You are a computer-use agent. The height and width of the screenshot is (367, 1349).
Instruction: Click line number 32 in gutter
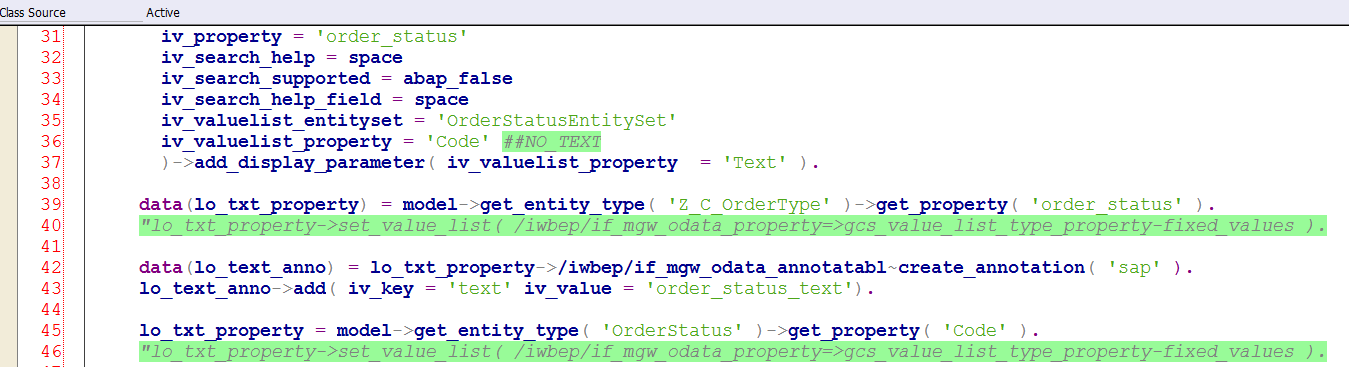[x=52, y=58]
